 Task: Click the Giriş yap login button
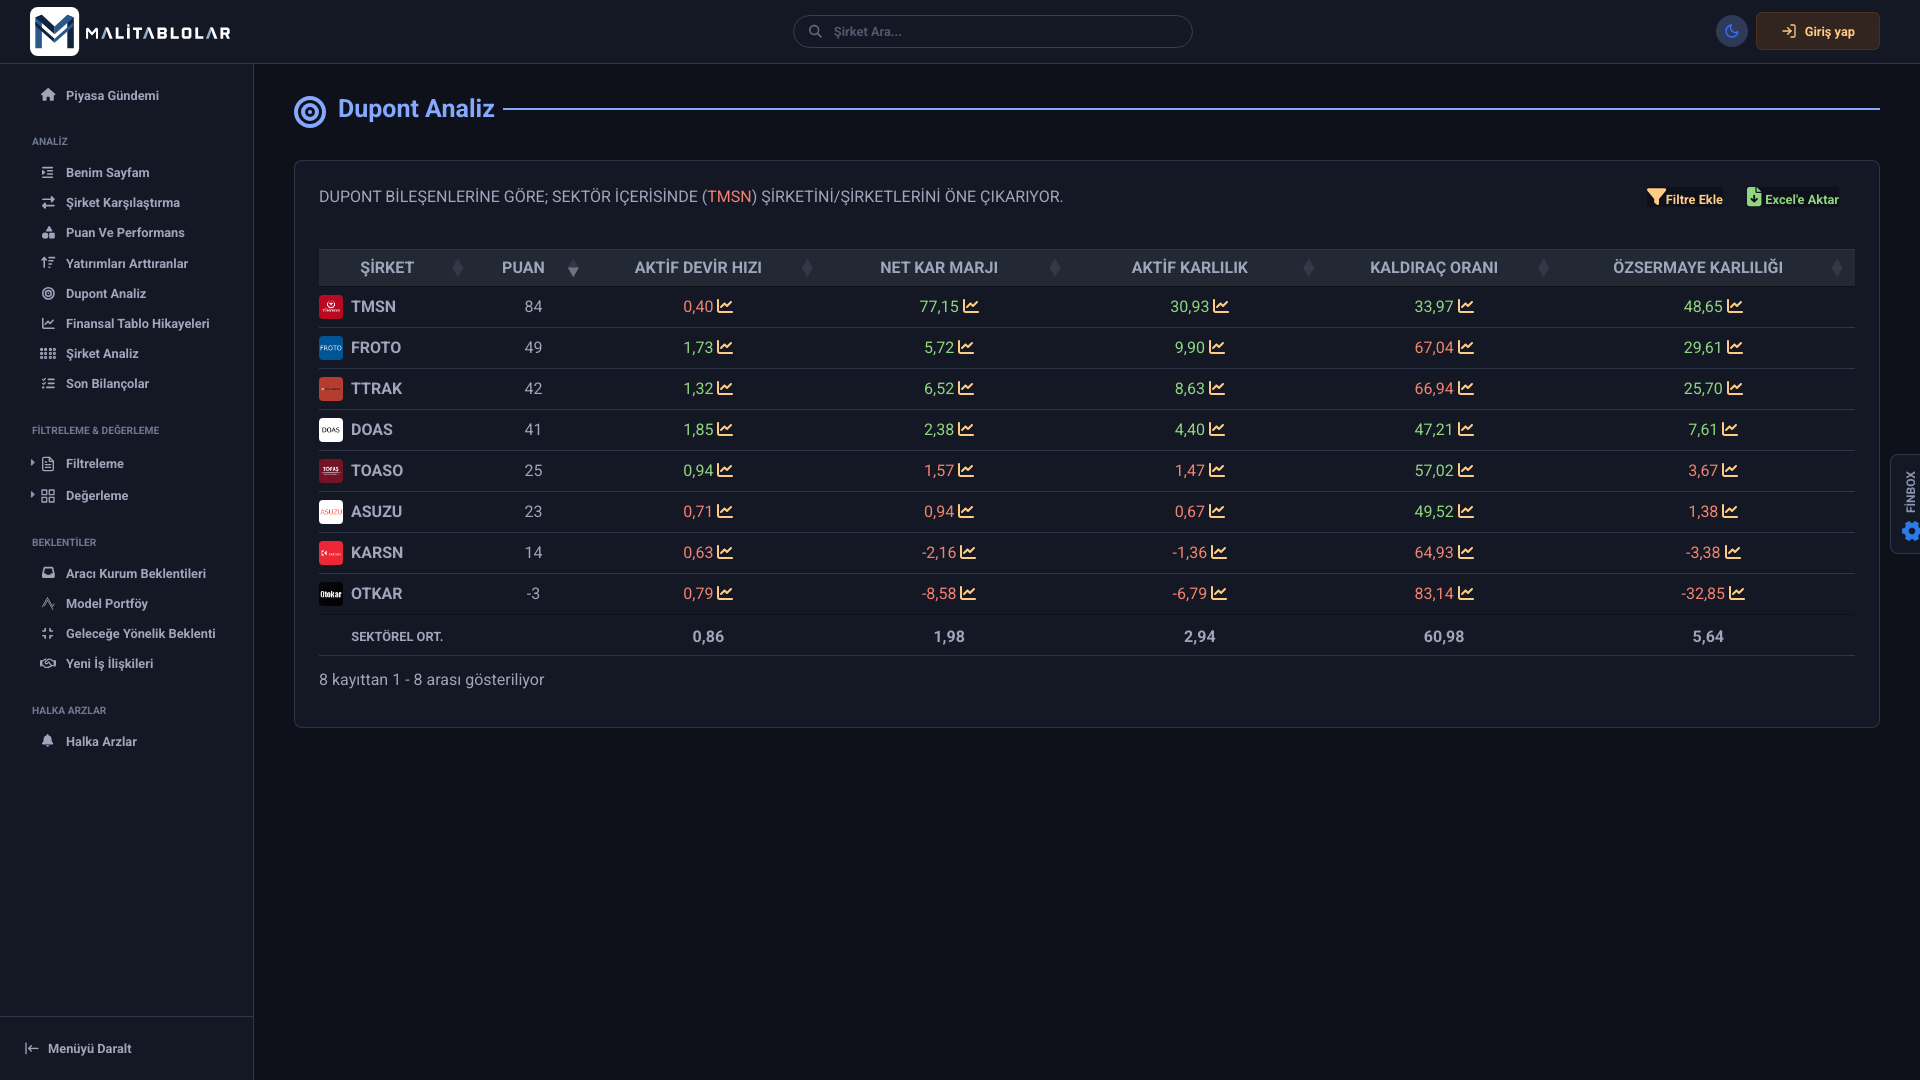click(x=1817, y=31)
